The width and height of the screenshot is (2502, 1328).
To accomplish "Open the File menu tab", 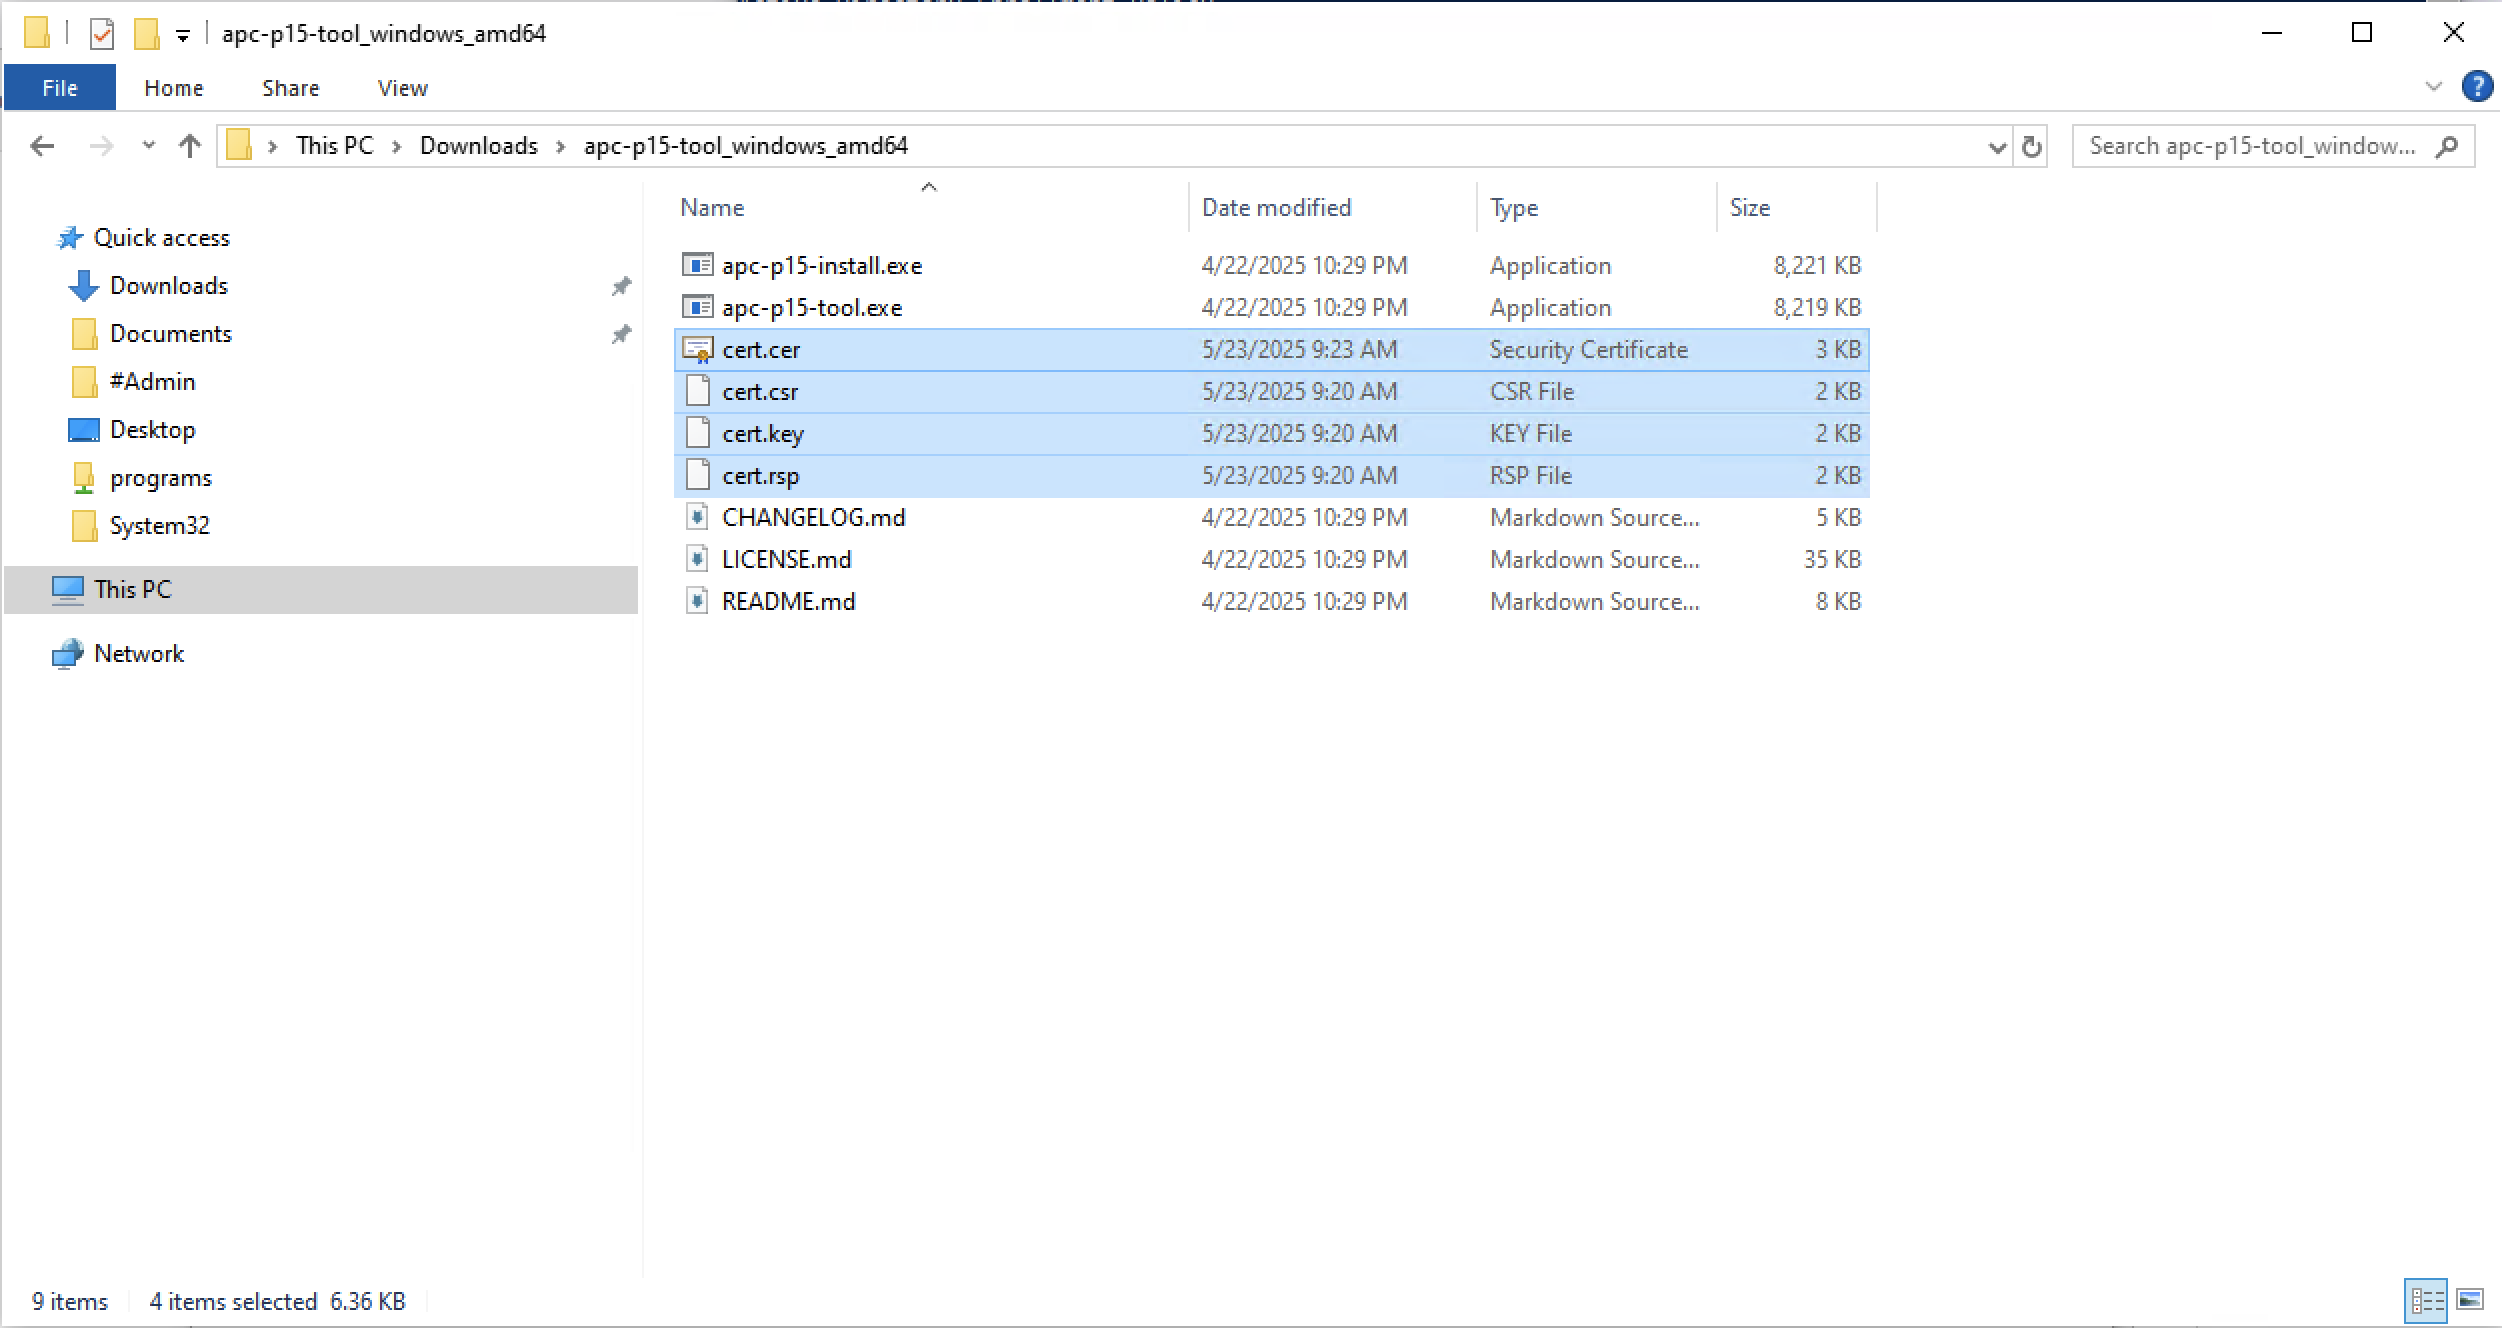I will coord(60,88).
